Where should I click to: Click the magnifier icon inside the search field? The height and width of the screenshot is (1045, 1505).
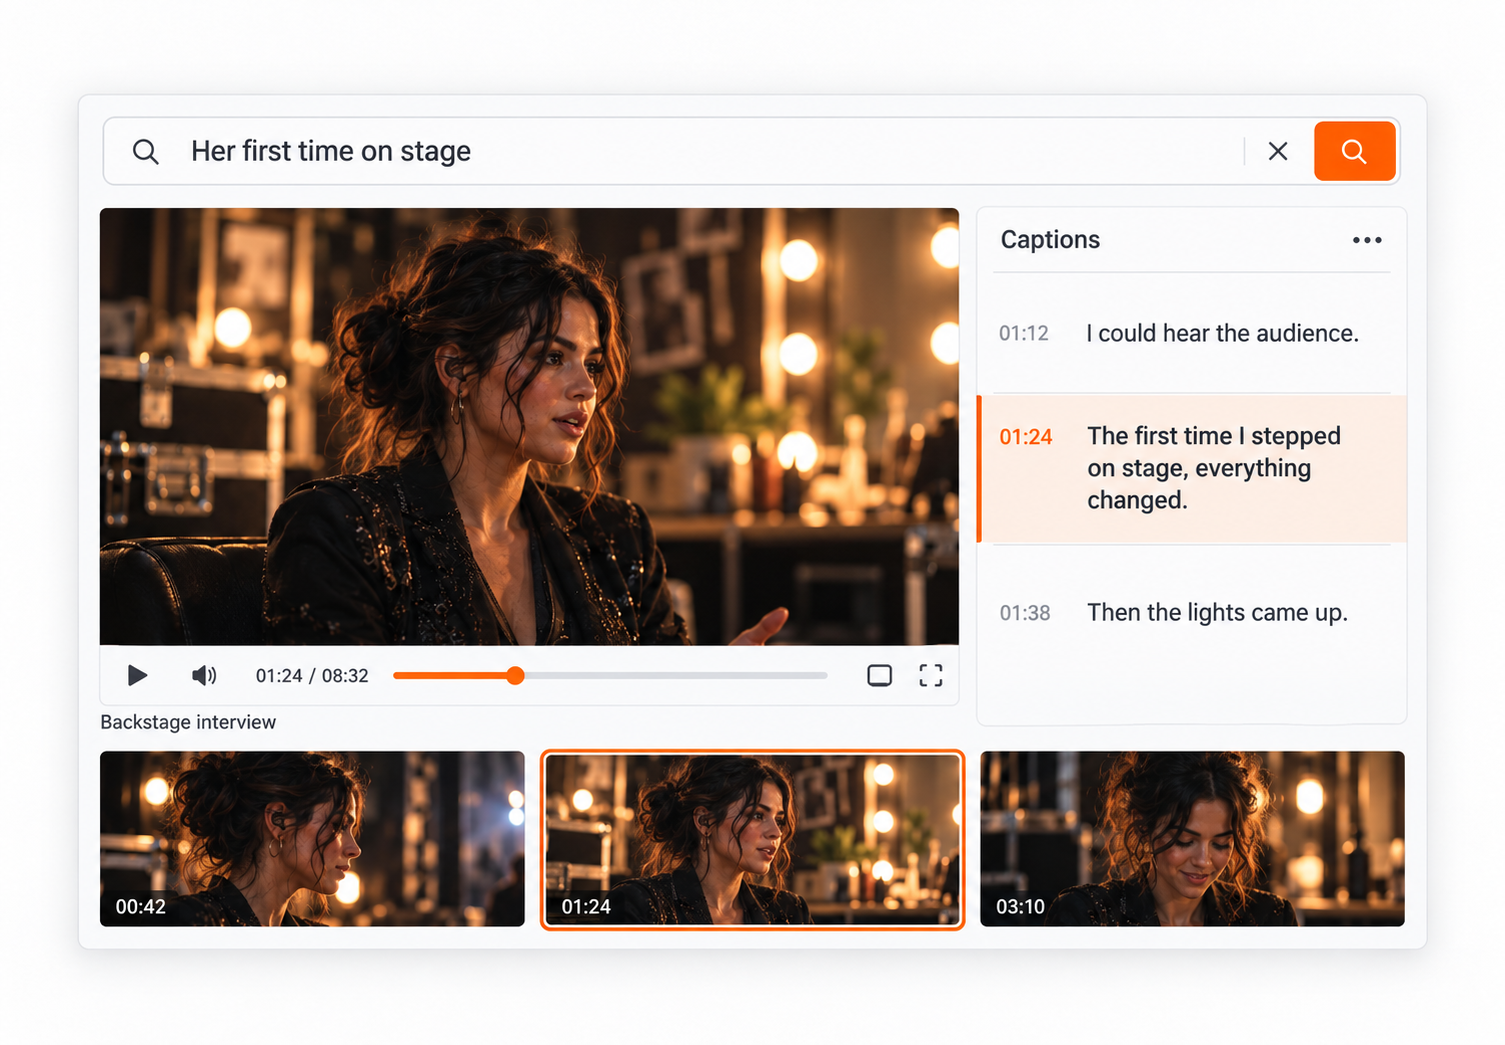point(146,151)
